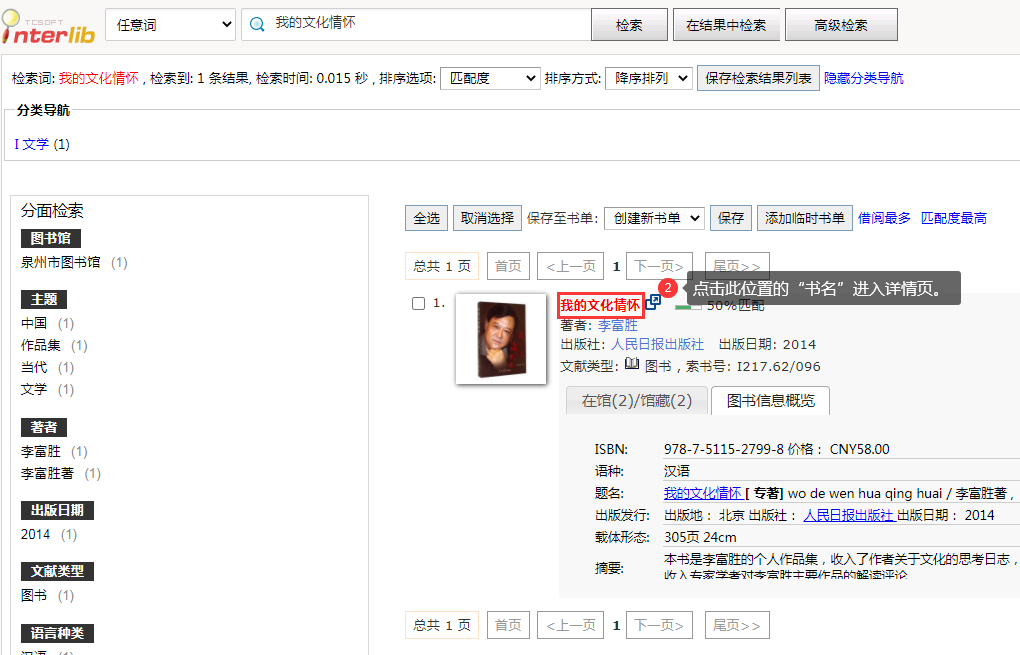Image resolution: width=1020 pixels, height=655 pixels.
Task: Click the 高级检索 advanced search button
Action: click(841, 25)
